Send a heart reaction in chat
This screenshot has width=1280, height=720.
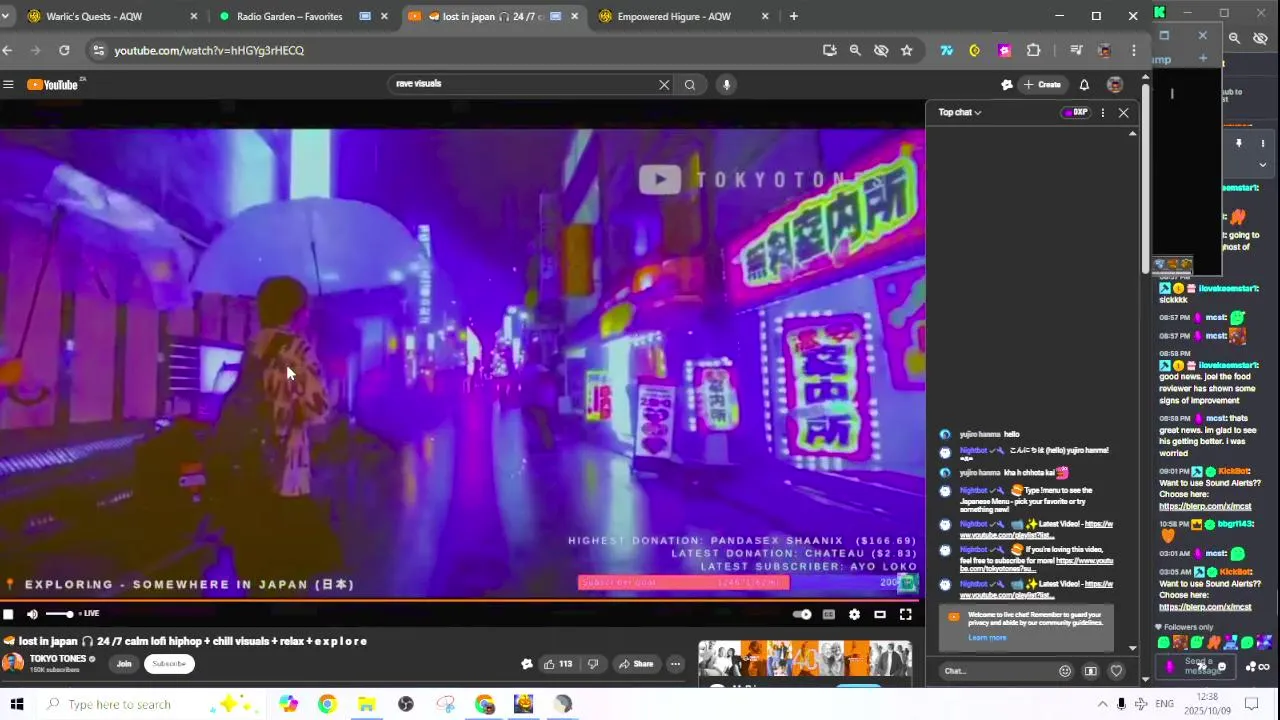point(1117,671)
